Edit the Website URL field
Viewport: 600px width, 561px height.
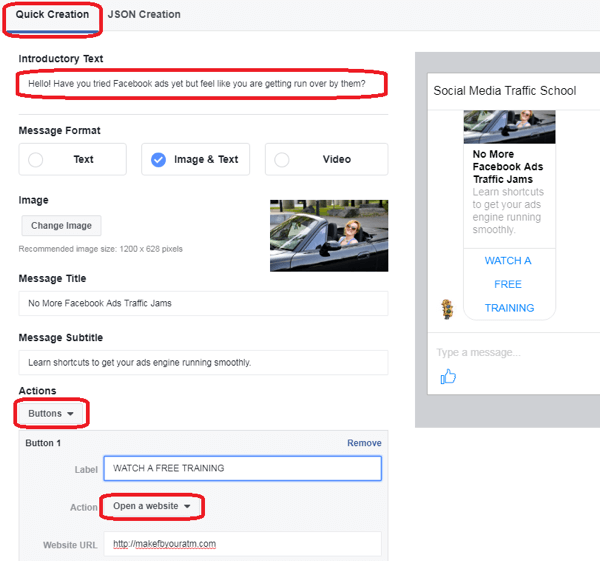(243, 544)
